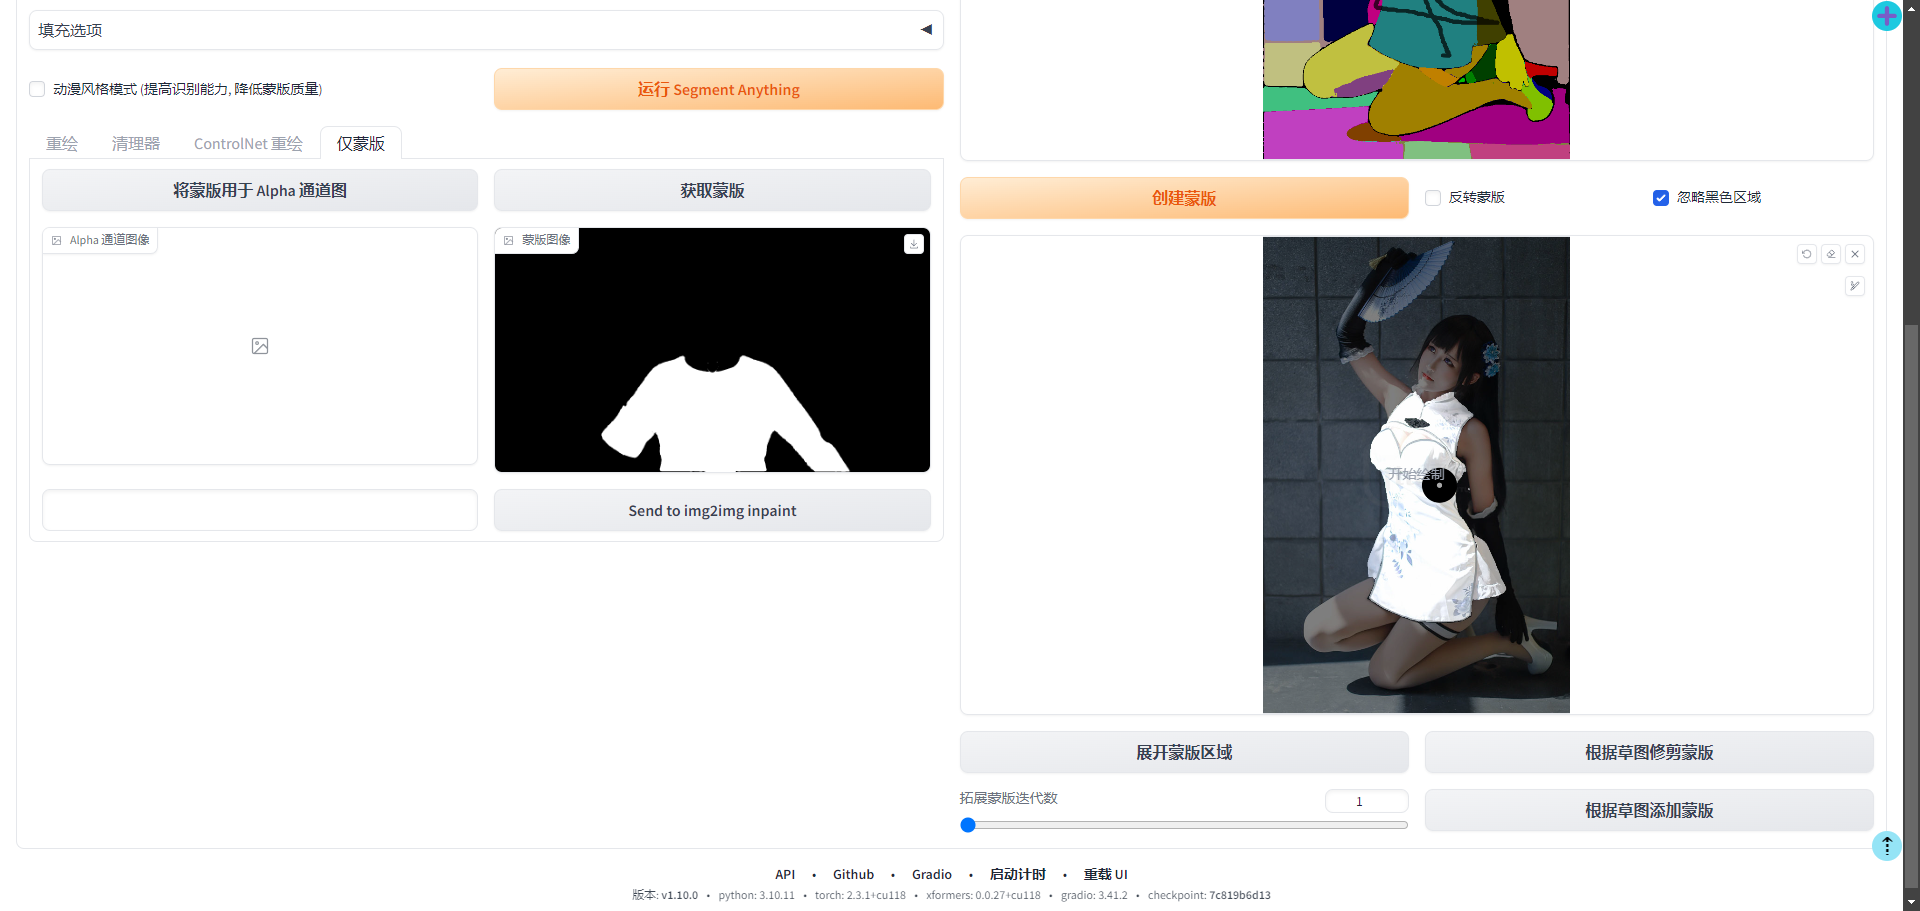The height and width of the screenshot is (911, 1920).
Task: Open the ControlNet 重绘 tab
Action: [248, 144]
